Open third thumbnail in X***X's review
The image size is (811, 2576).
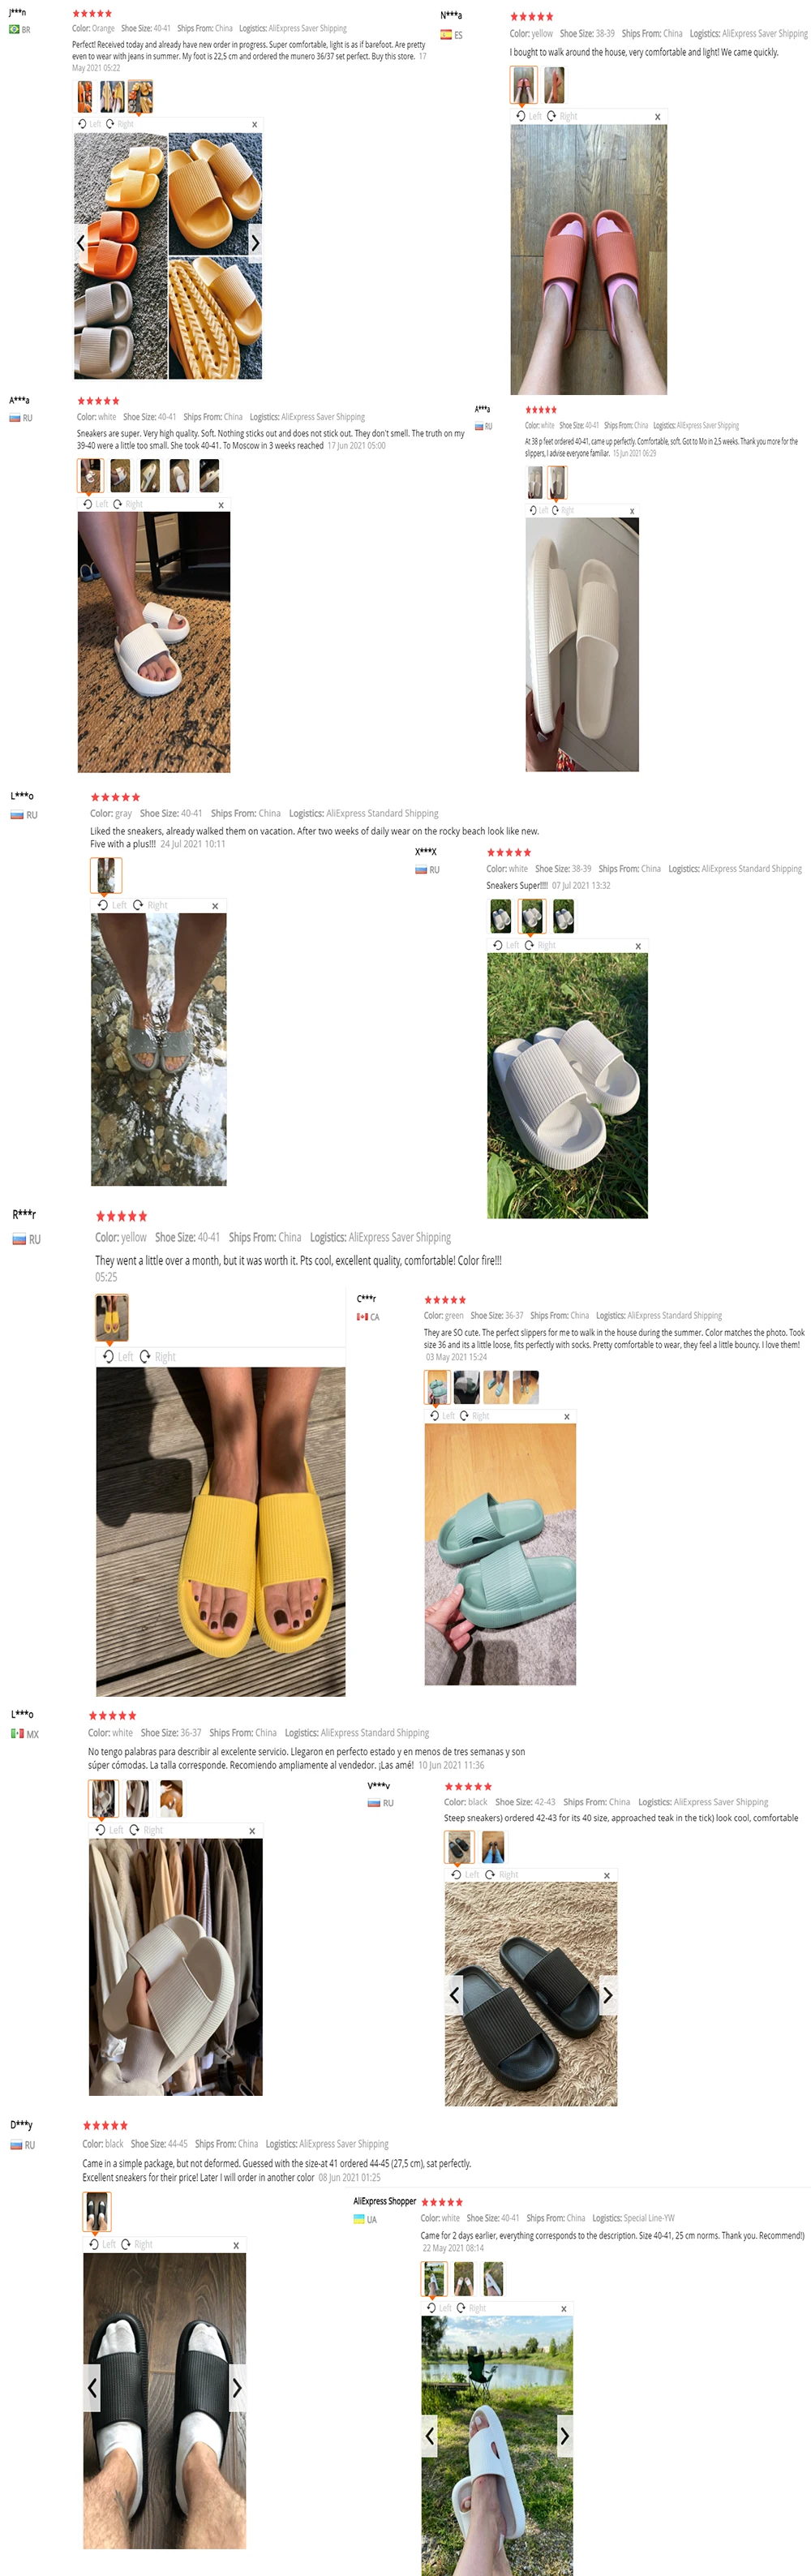pyautogui.click(x=564, y=915)
